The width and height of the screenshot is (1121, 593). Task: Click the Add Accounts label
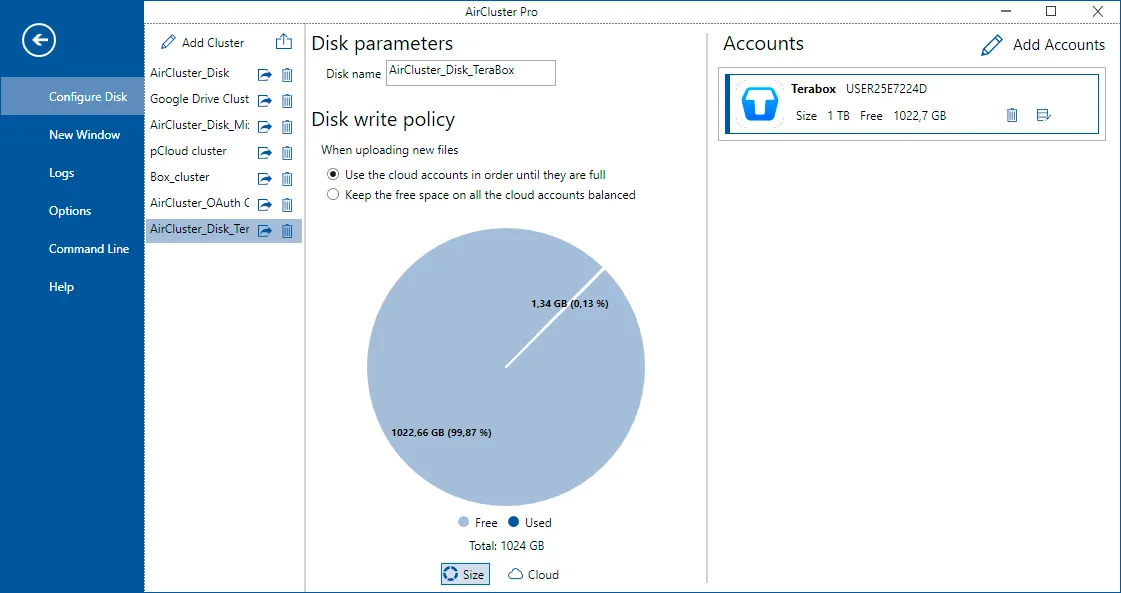point(1059,45)
